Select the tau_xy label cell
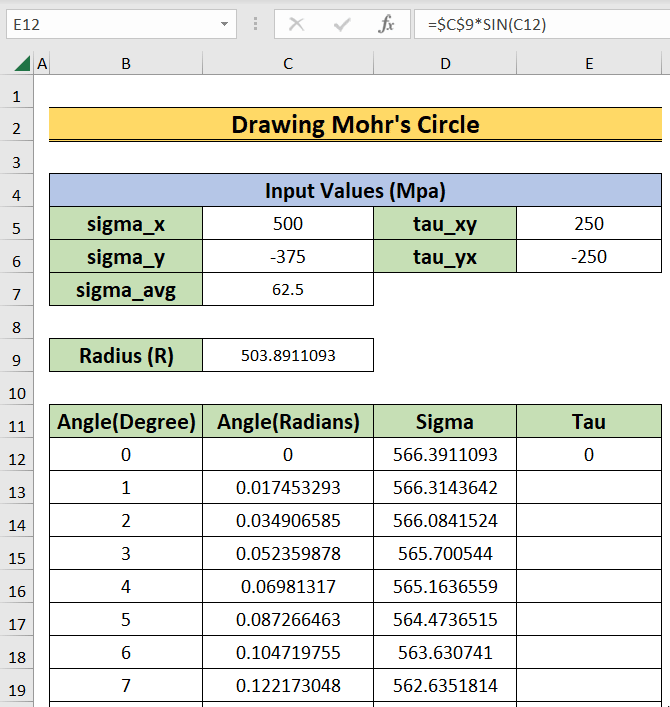 pos(445,224)
